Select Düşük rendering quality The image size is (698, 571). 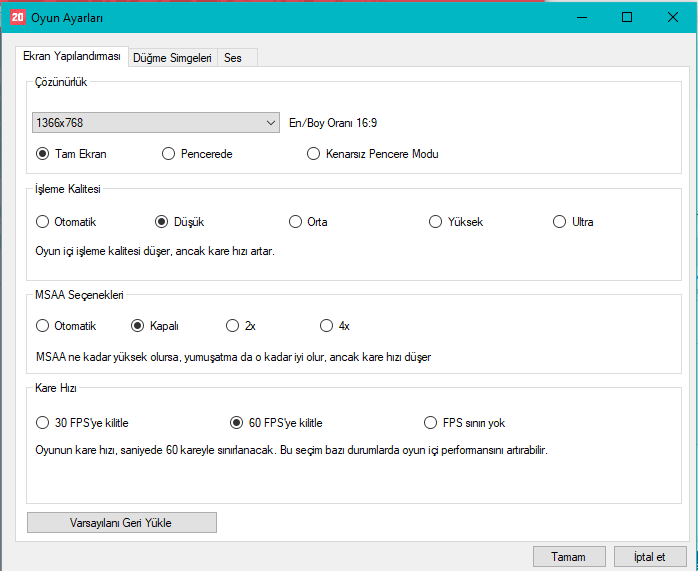179,222
